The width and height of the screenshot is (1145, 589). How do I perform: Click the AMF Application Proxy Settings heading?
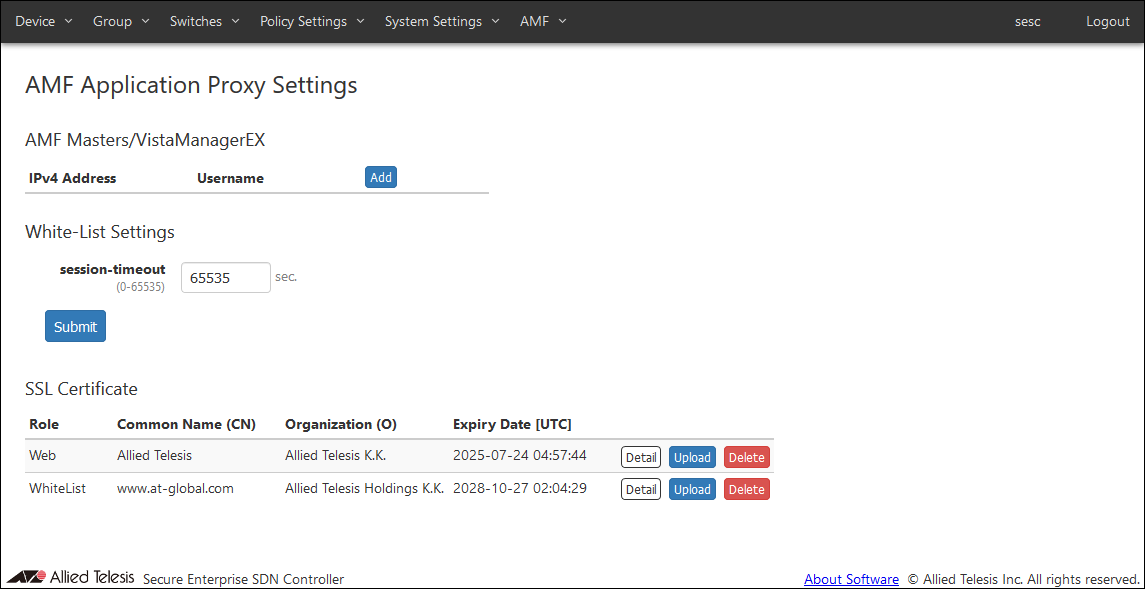click(191, 85)
